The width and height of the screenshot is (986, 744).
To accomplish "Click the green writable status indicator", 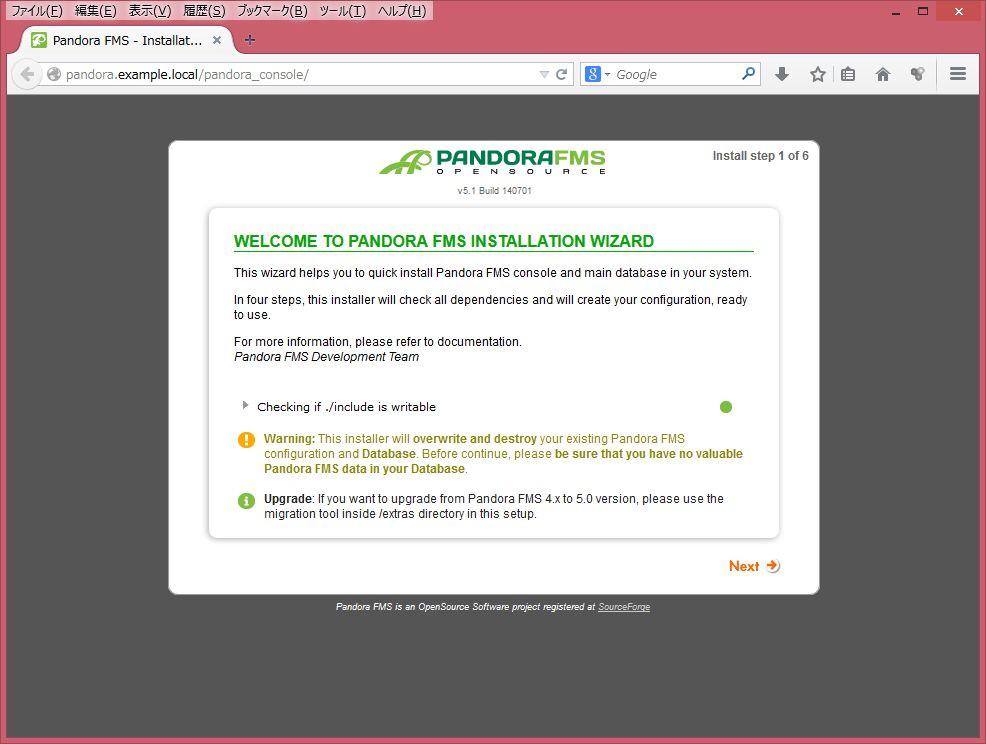I will click(726, 407).
